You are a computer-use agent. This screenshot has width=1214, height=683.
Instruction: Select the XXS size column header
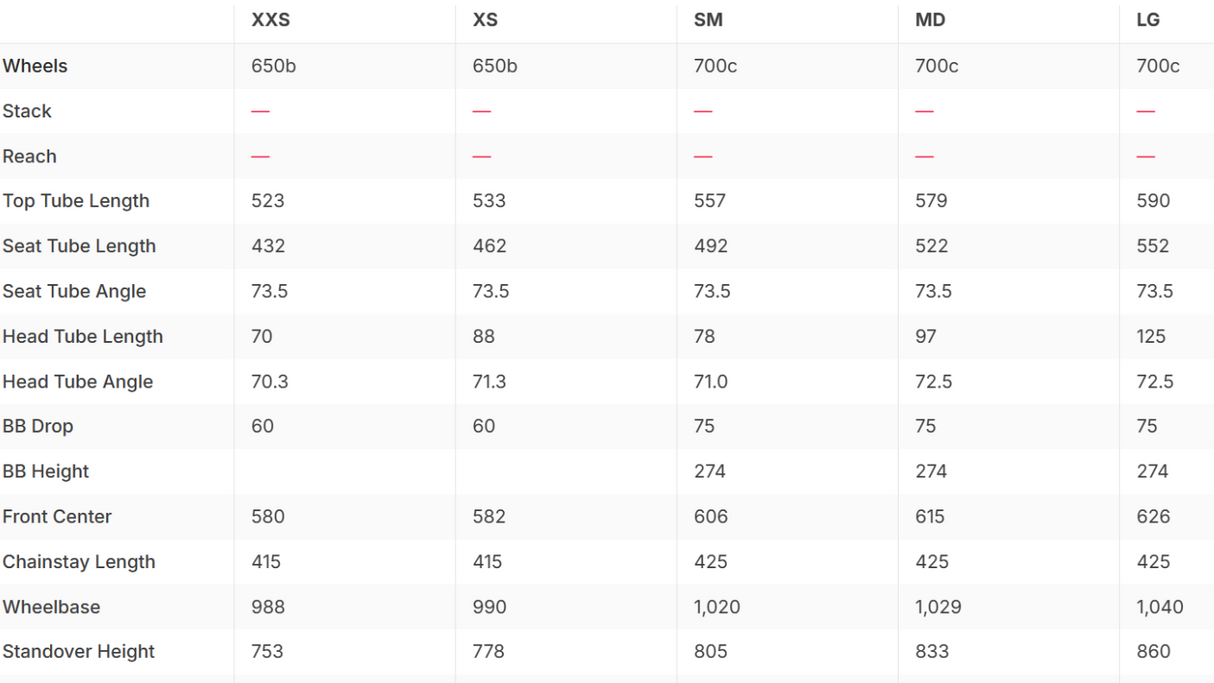[x=271, y=20]
